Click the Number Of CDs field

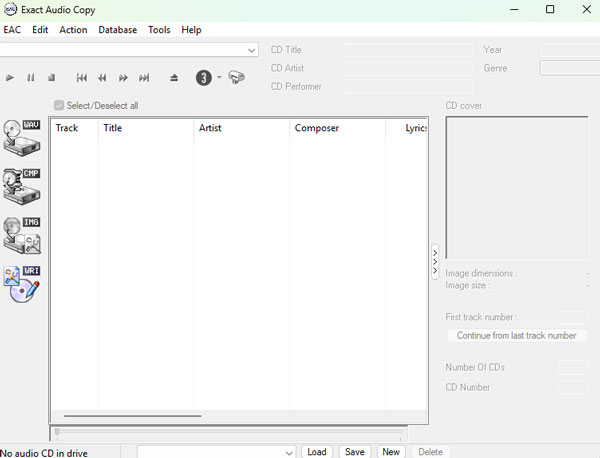[x=573, y=367]
